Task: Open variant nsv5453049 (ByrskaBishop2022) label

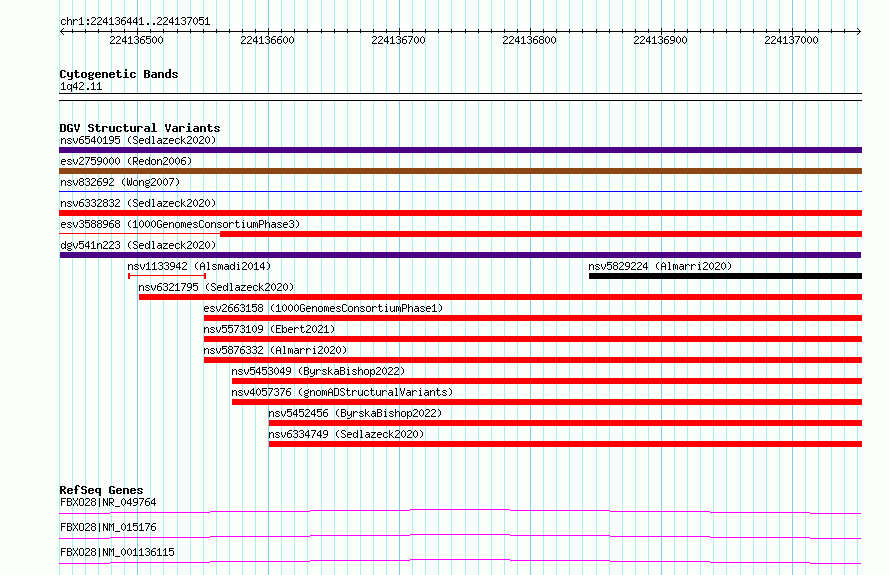Action: point(318,371)
